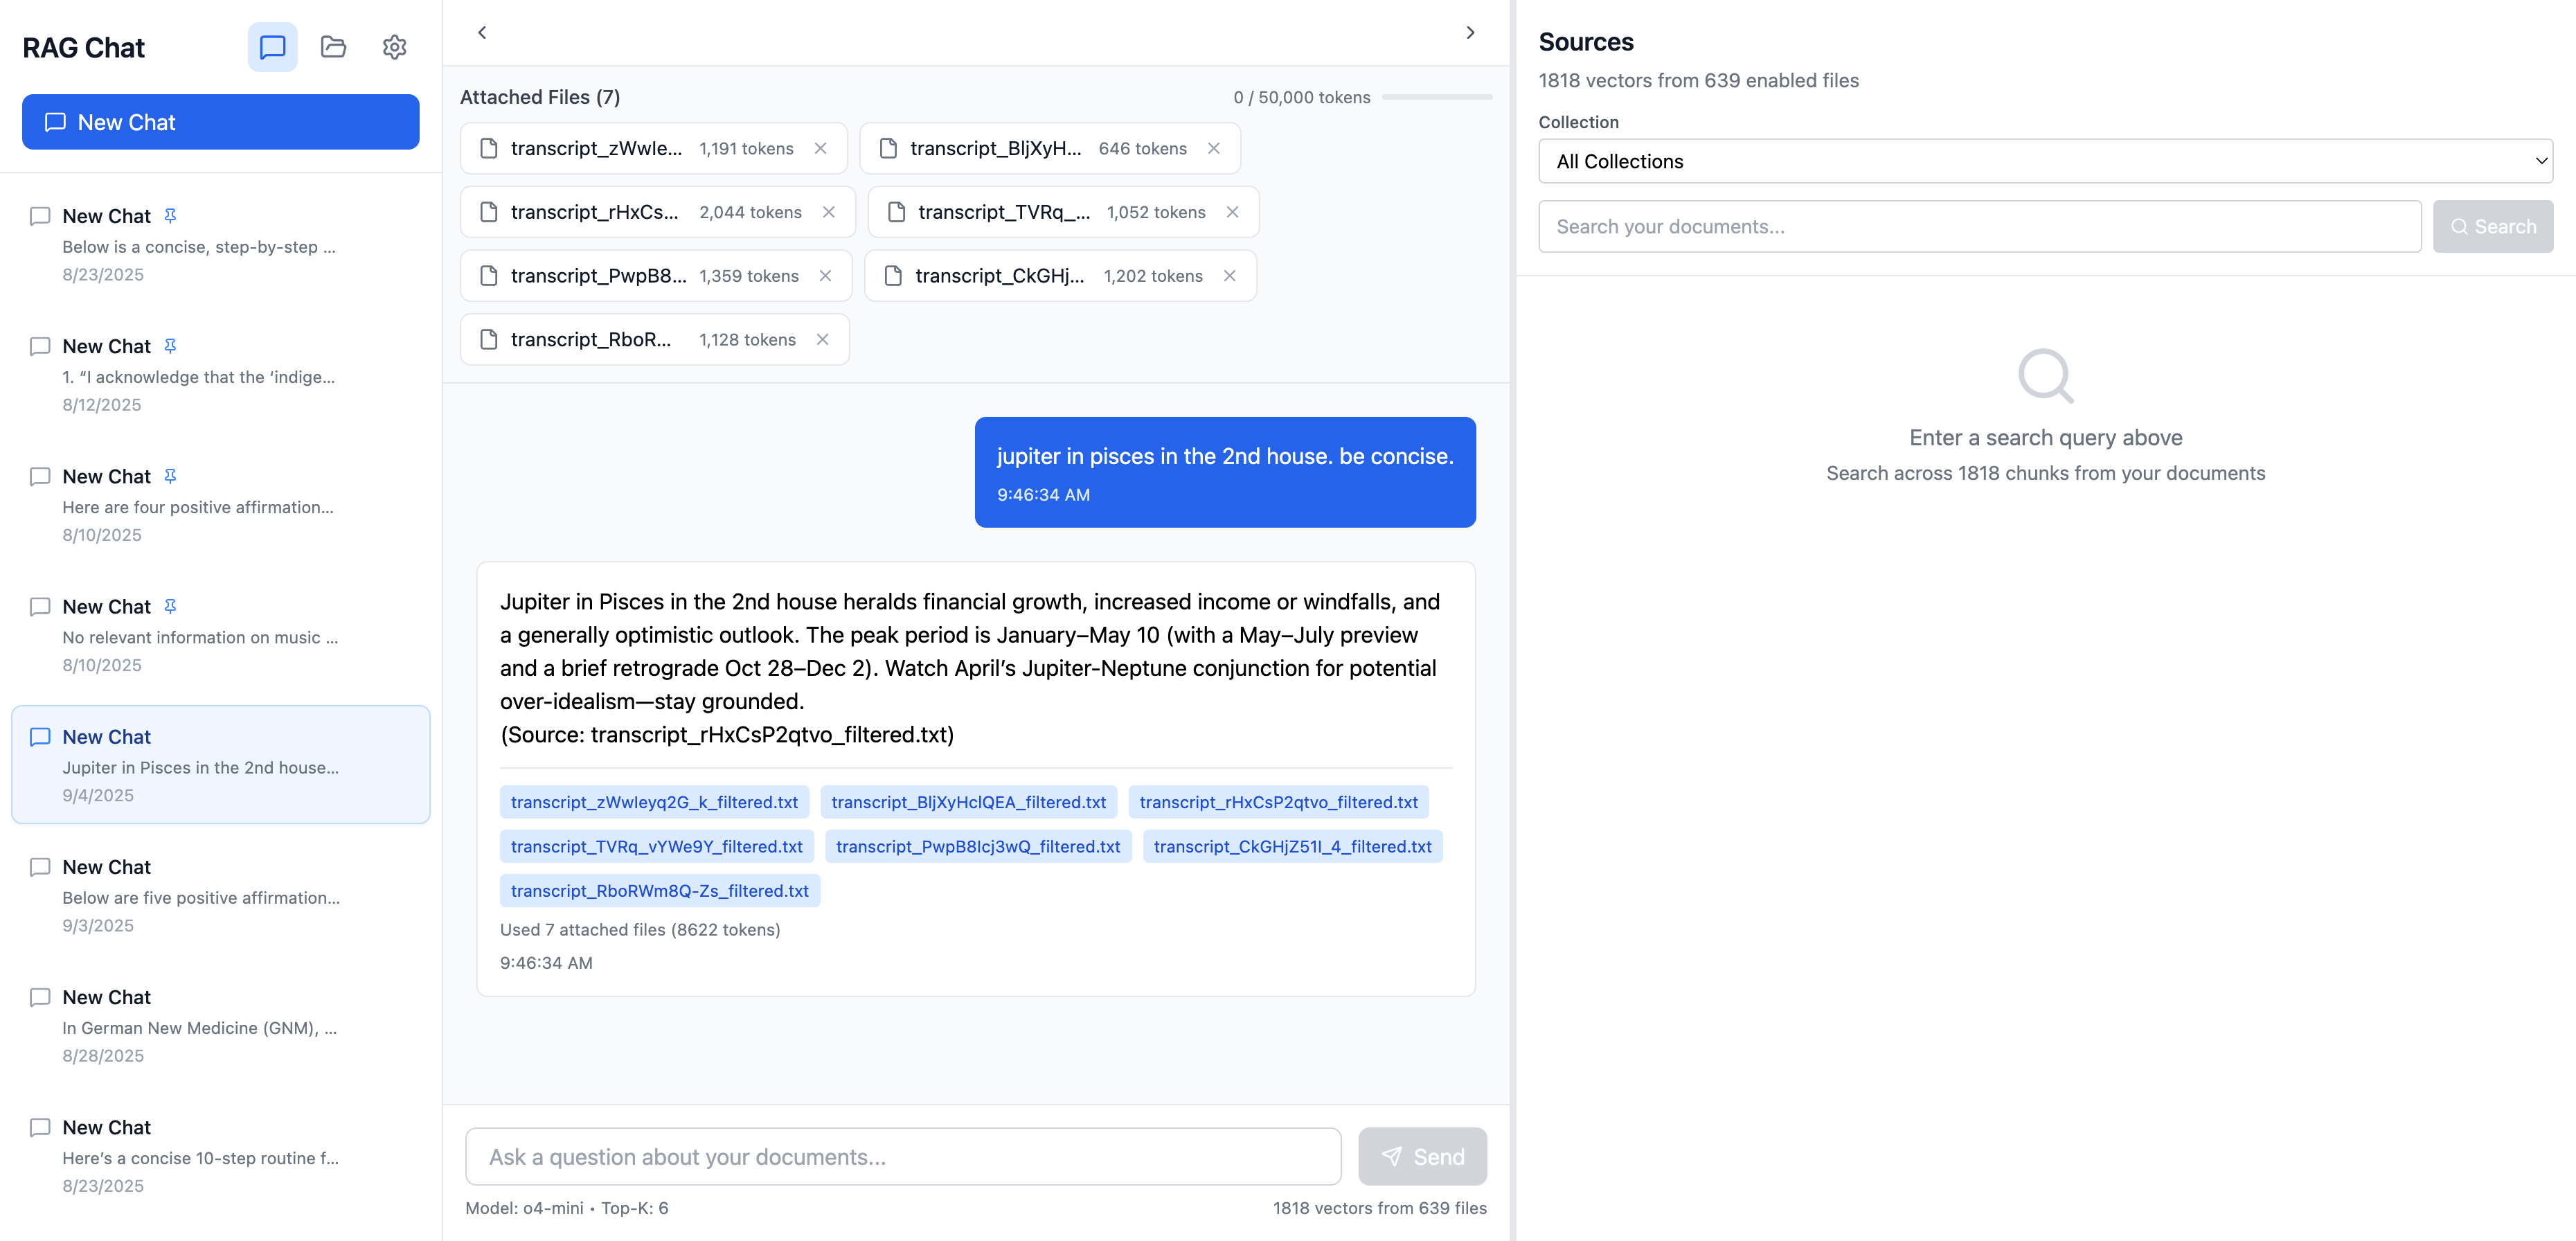Open transcript_TVRq_vYWe9Y_filtered.txt source link

pos(656,846)
